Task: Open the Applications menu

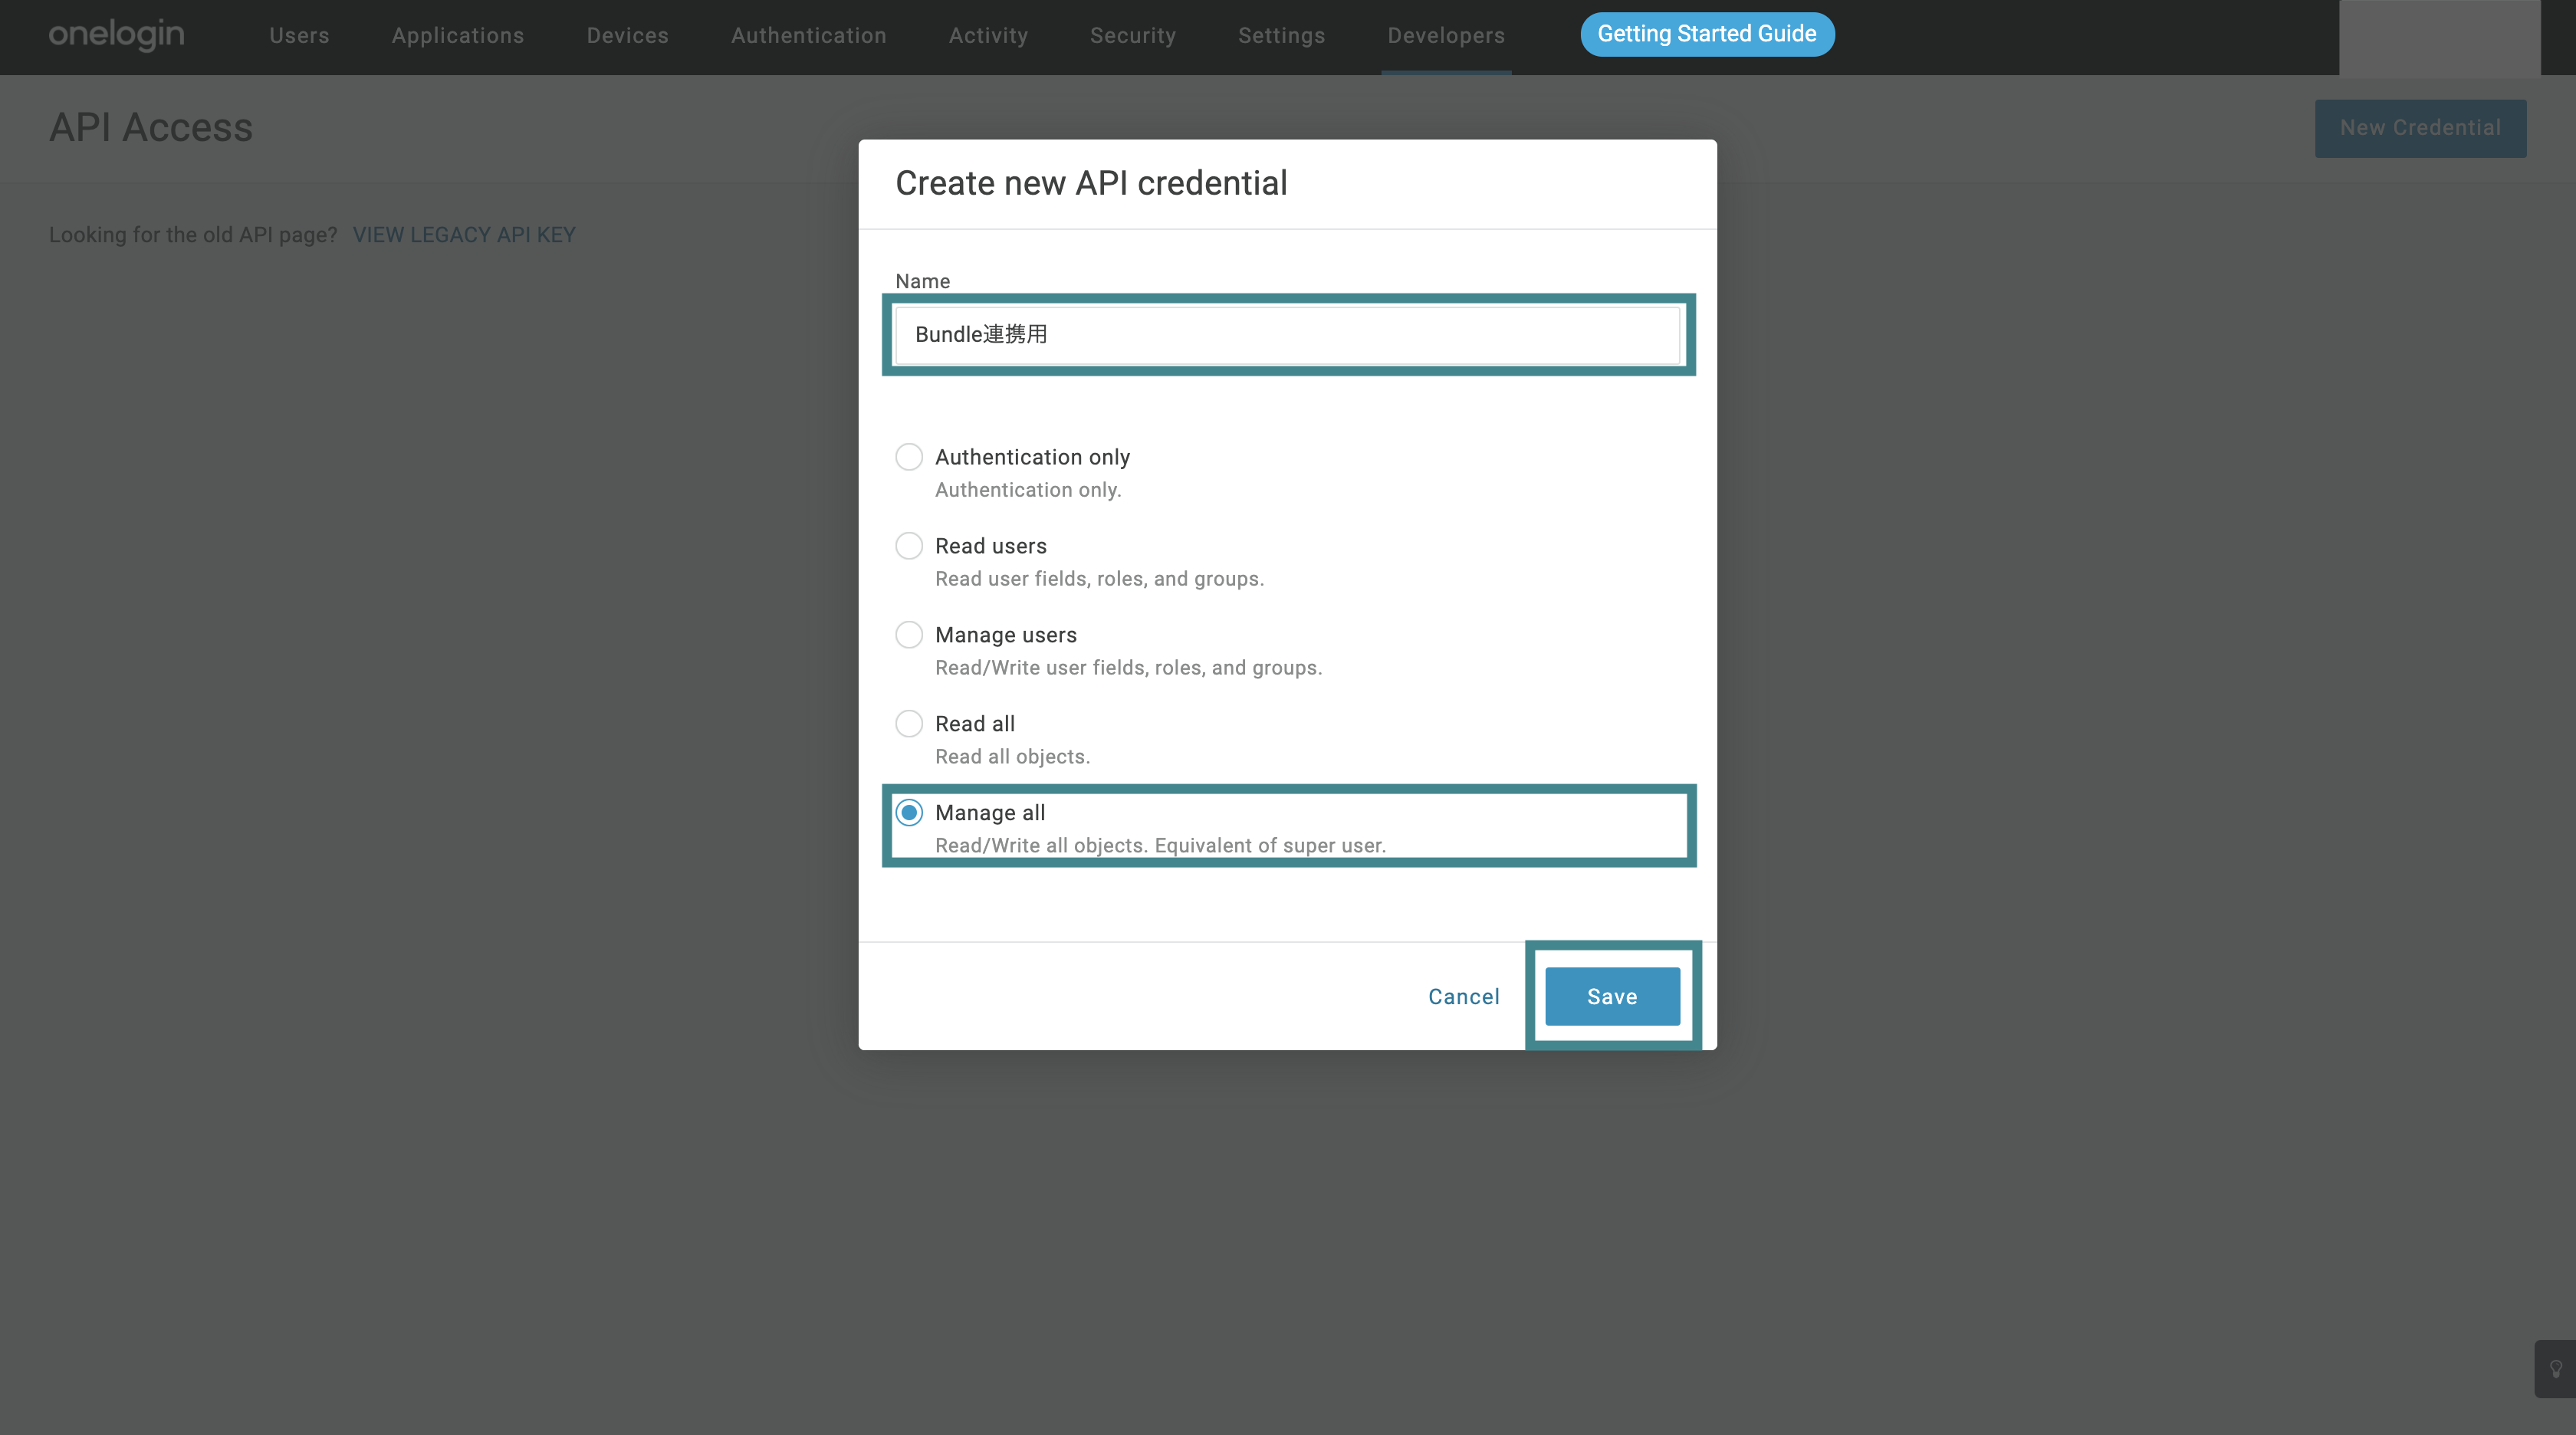Action: tap(458, 36)
